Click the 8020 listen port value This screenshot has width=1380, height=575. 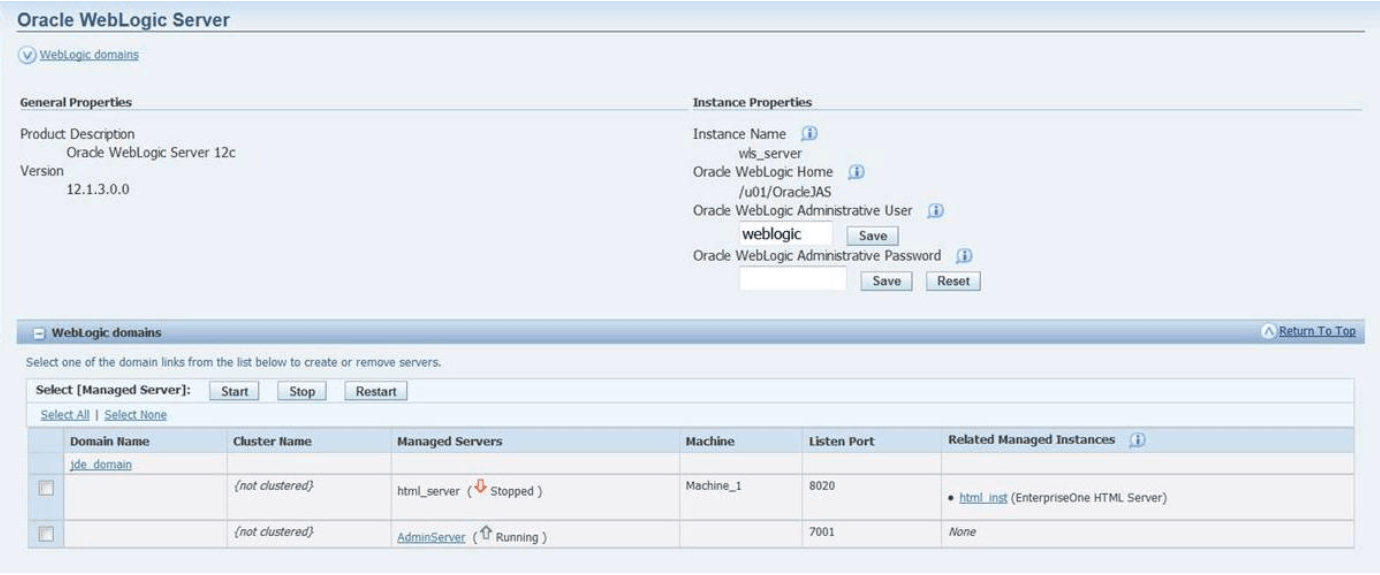pyautogui.click(x=822, y=484)
